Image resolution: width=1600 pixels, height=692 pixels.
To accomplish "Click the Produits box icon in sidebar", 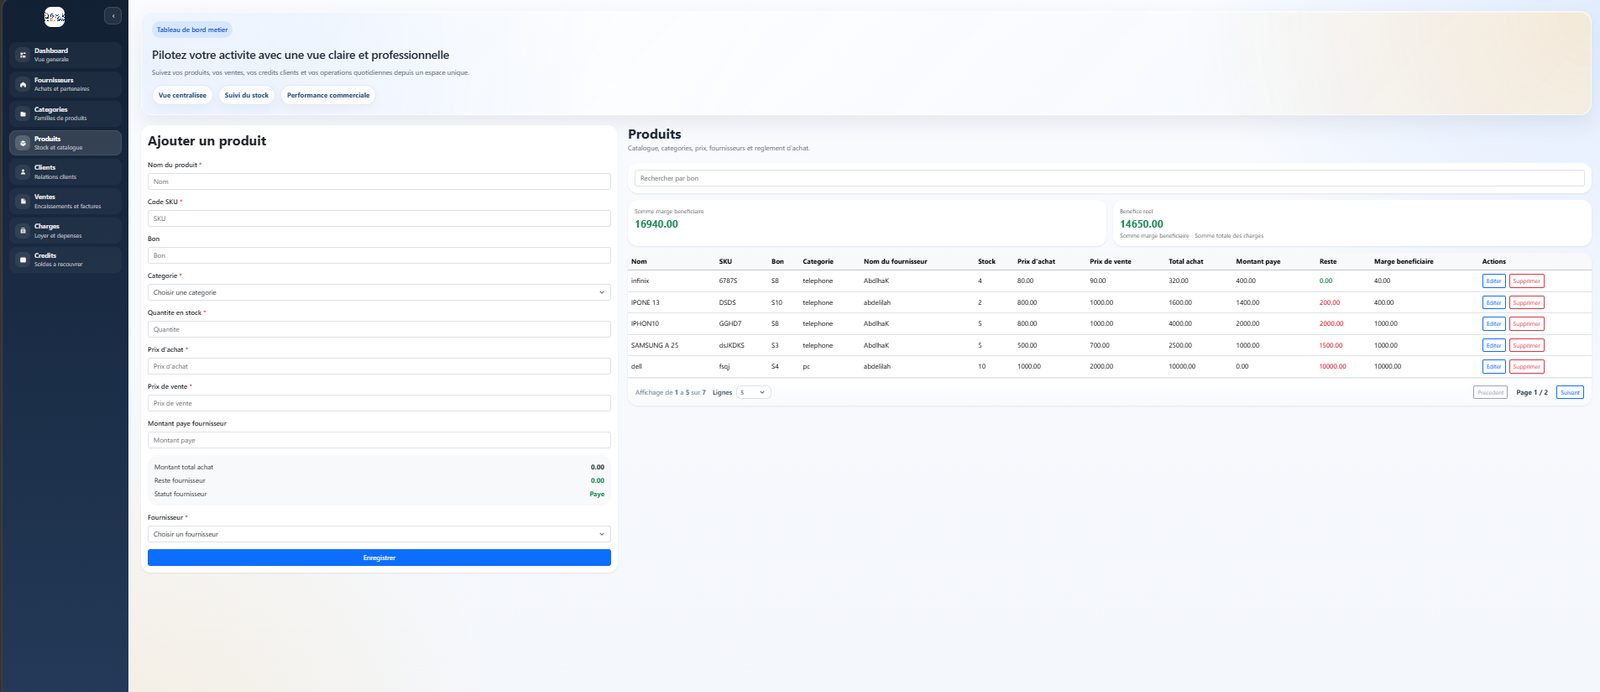I will point(23,143).
